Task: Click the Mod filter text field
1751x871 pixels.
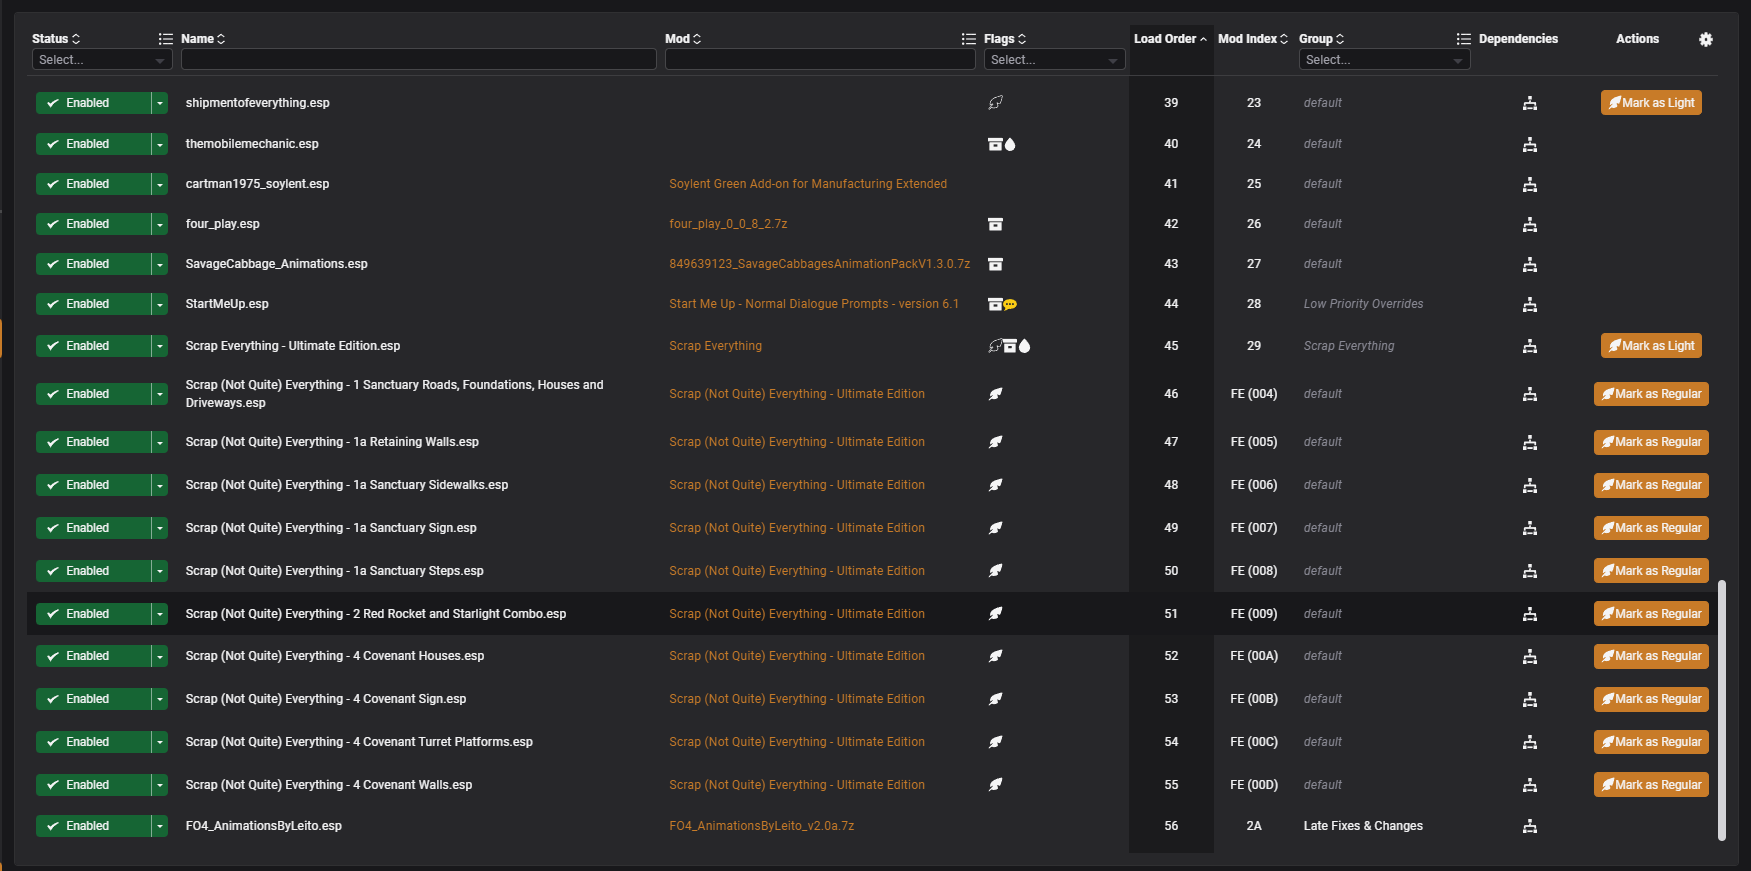Action: (820, 60)
